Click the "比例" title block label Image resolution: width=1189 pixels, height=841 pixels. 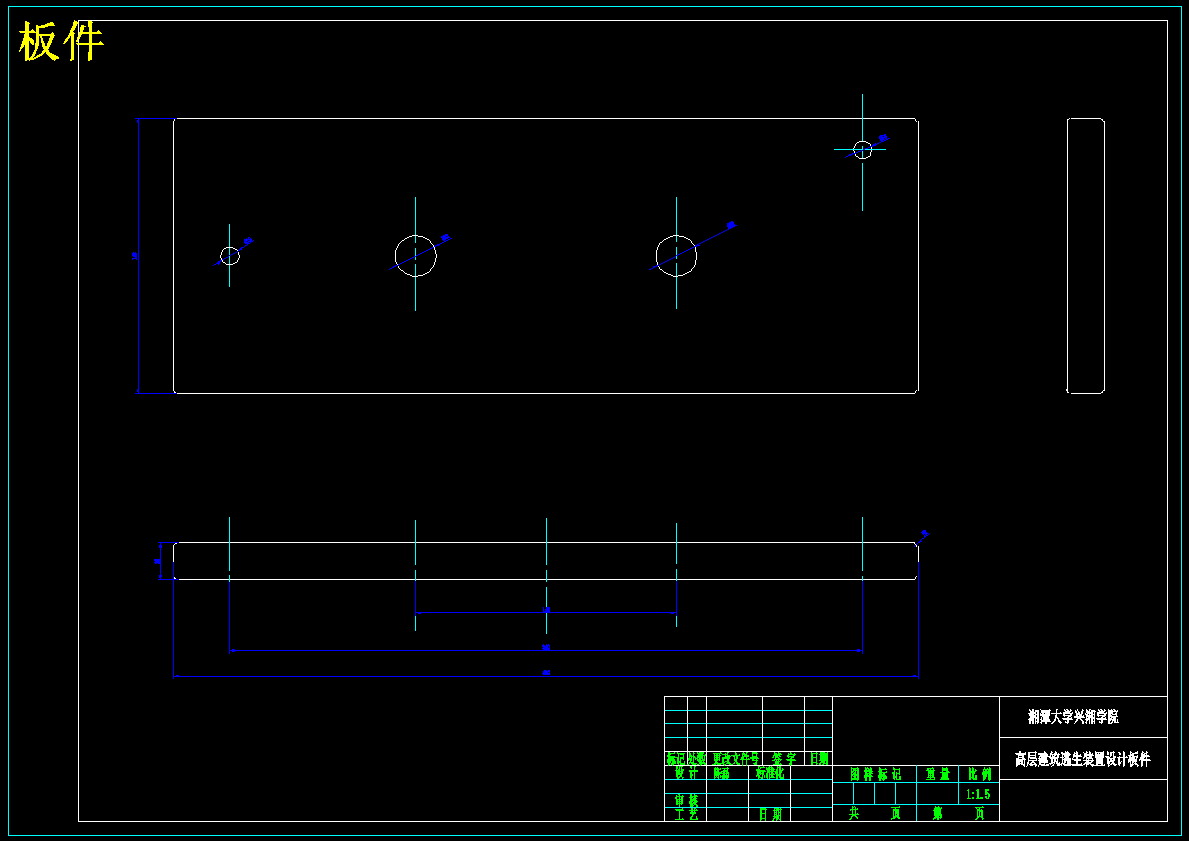pyautogui.click(x=979, y=774)
